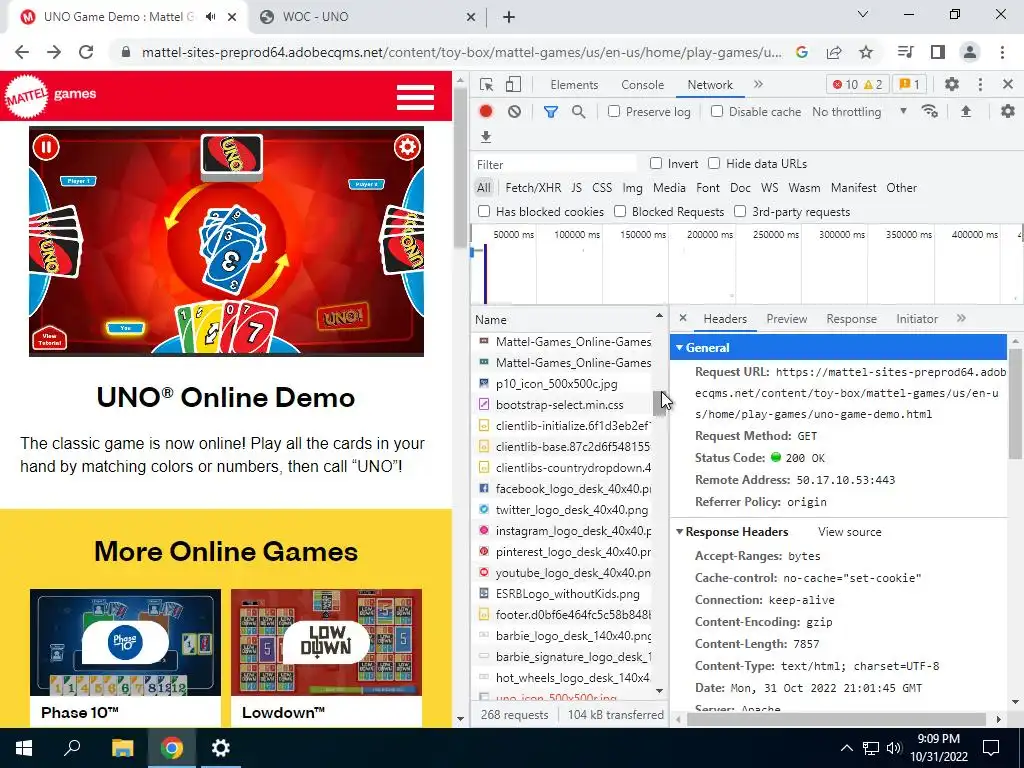Open UNO game settings gear
1024x768 pixels.
coord(407,147)
